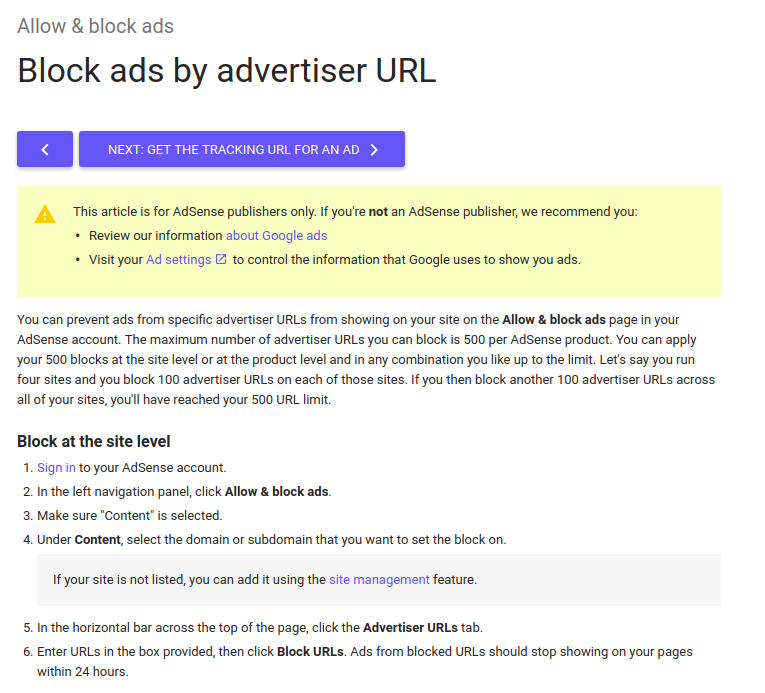This screenshot has width=765, height=693.
Task: Click bold Allow & block ads in step 2
Action: (277, 491)
